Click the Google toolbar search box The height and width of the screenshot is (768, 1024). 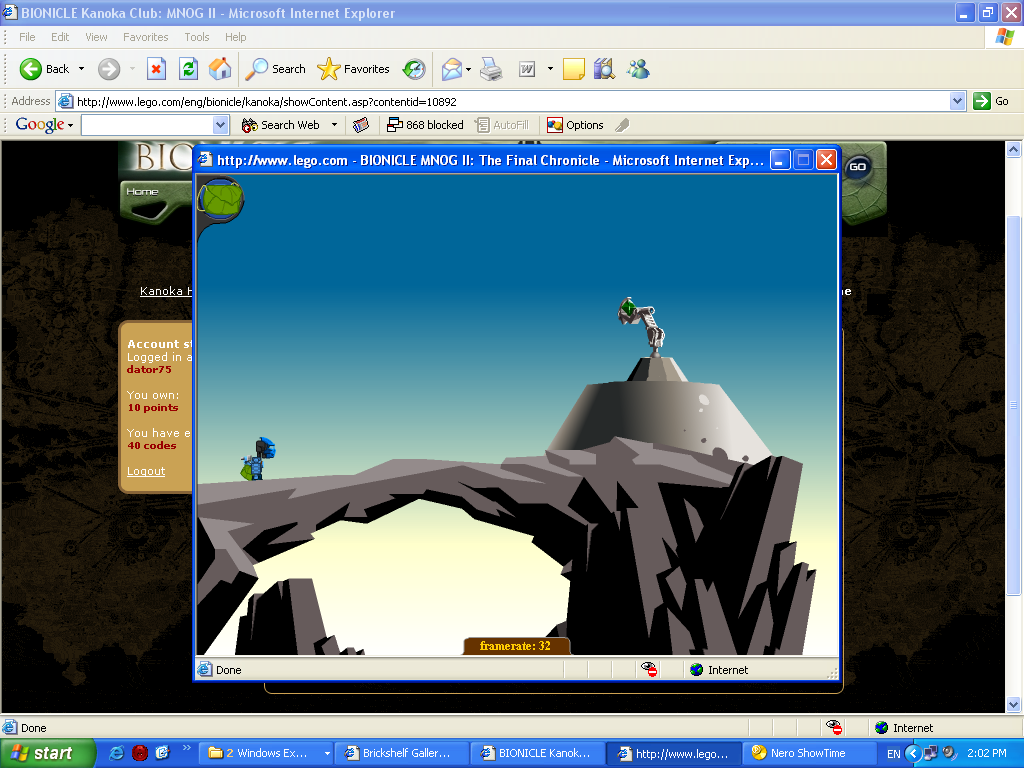147,125
